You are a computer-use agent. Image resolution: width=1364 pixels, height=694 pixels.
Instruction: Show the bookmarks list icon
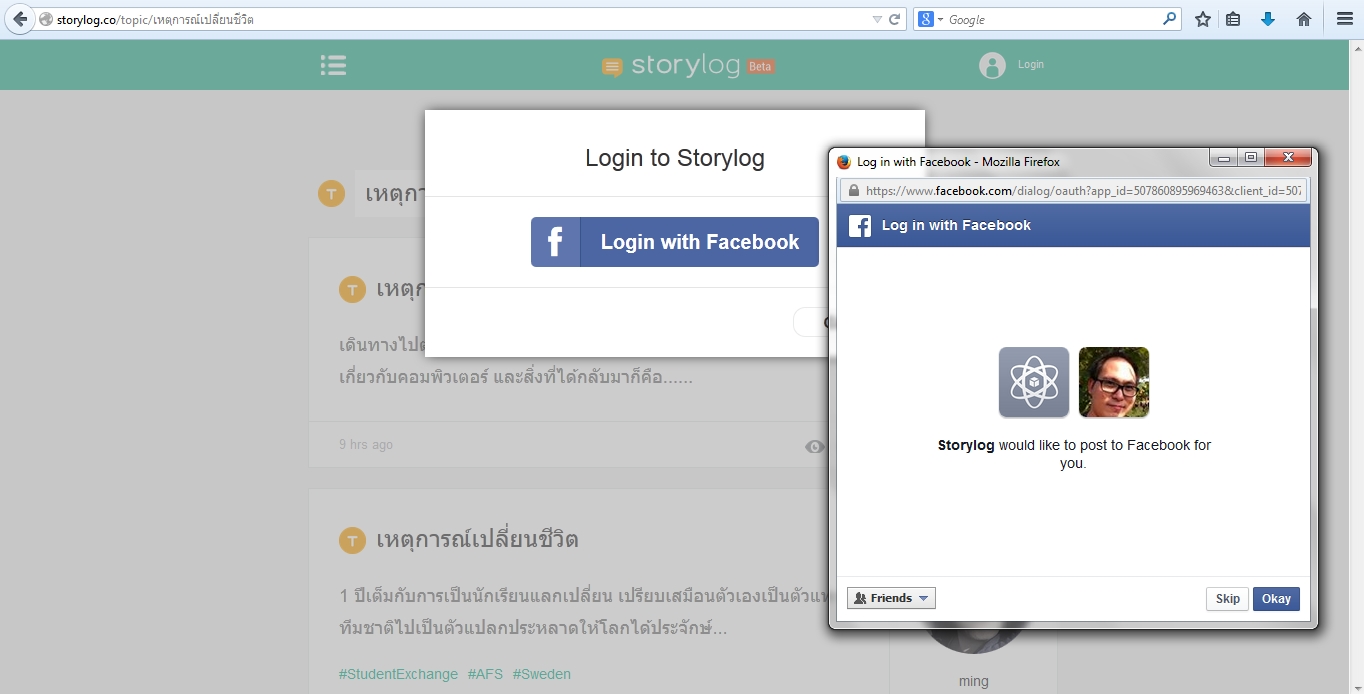1233,19
